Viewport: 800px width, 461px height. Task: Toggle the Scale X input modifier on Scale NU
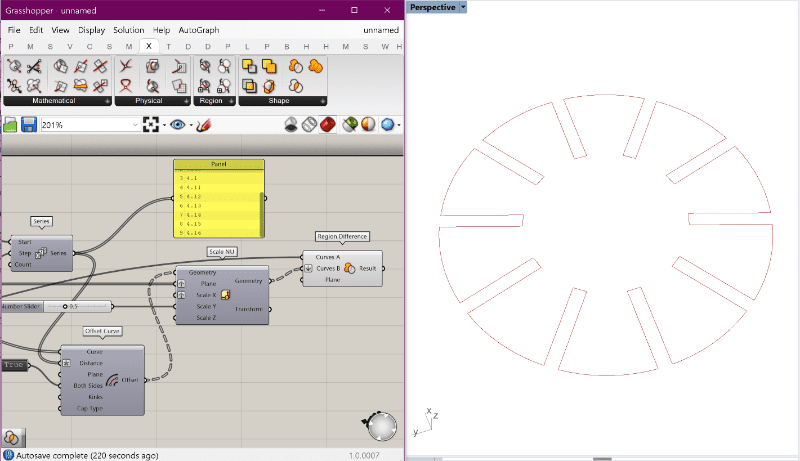tap(181, 295)
